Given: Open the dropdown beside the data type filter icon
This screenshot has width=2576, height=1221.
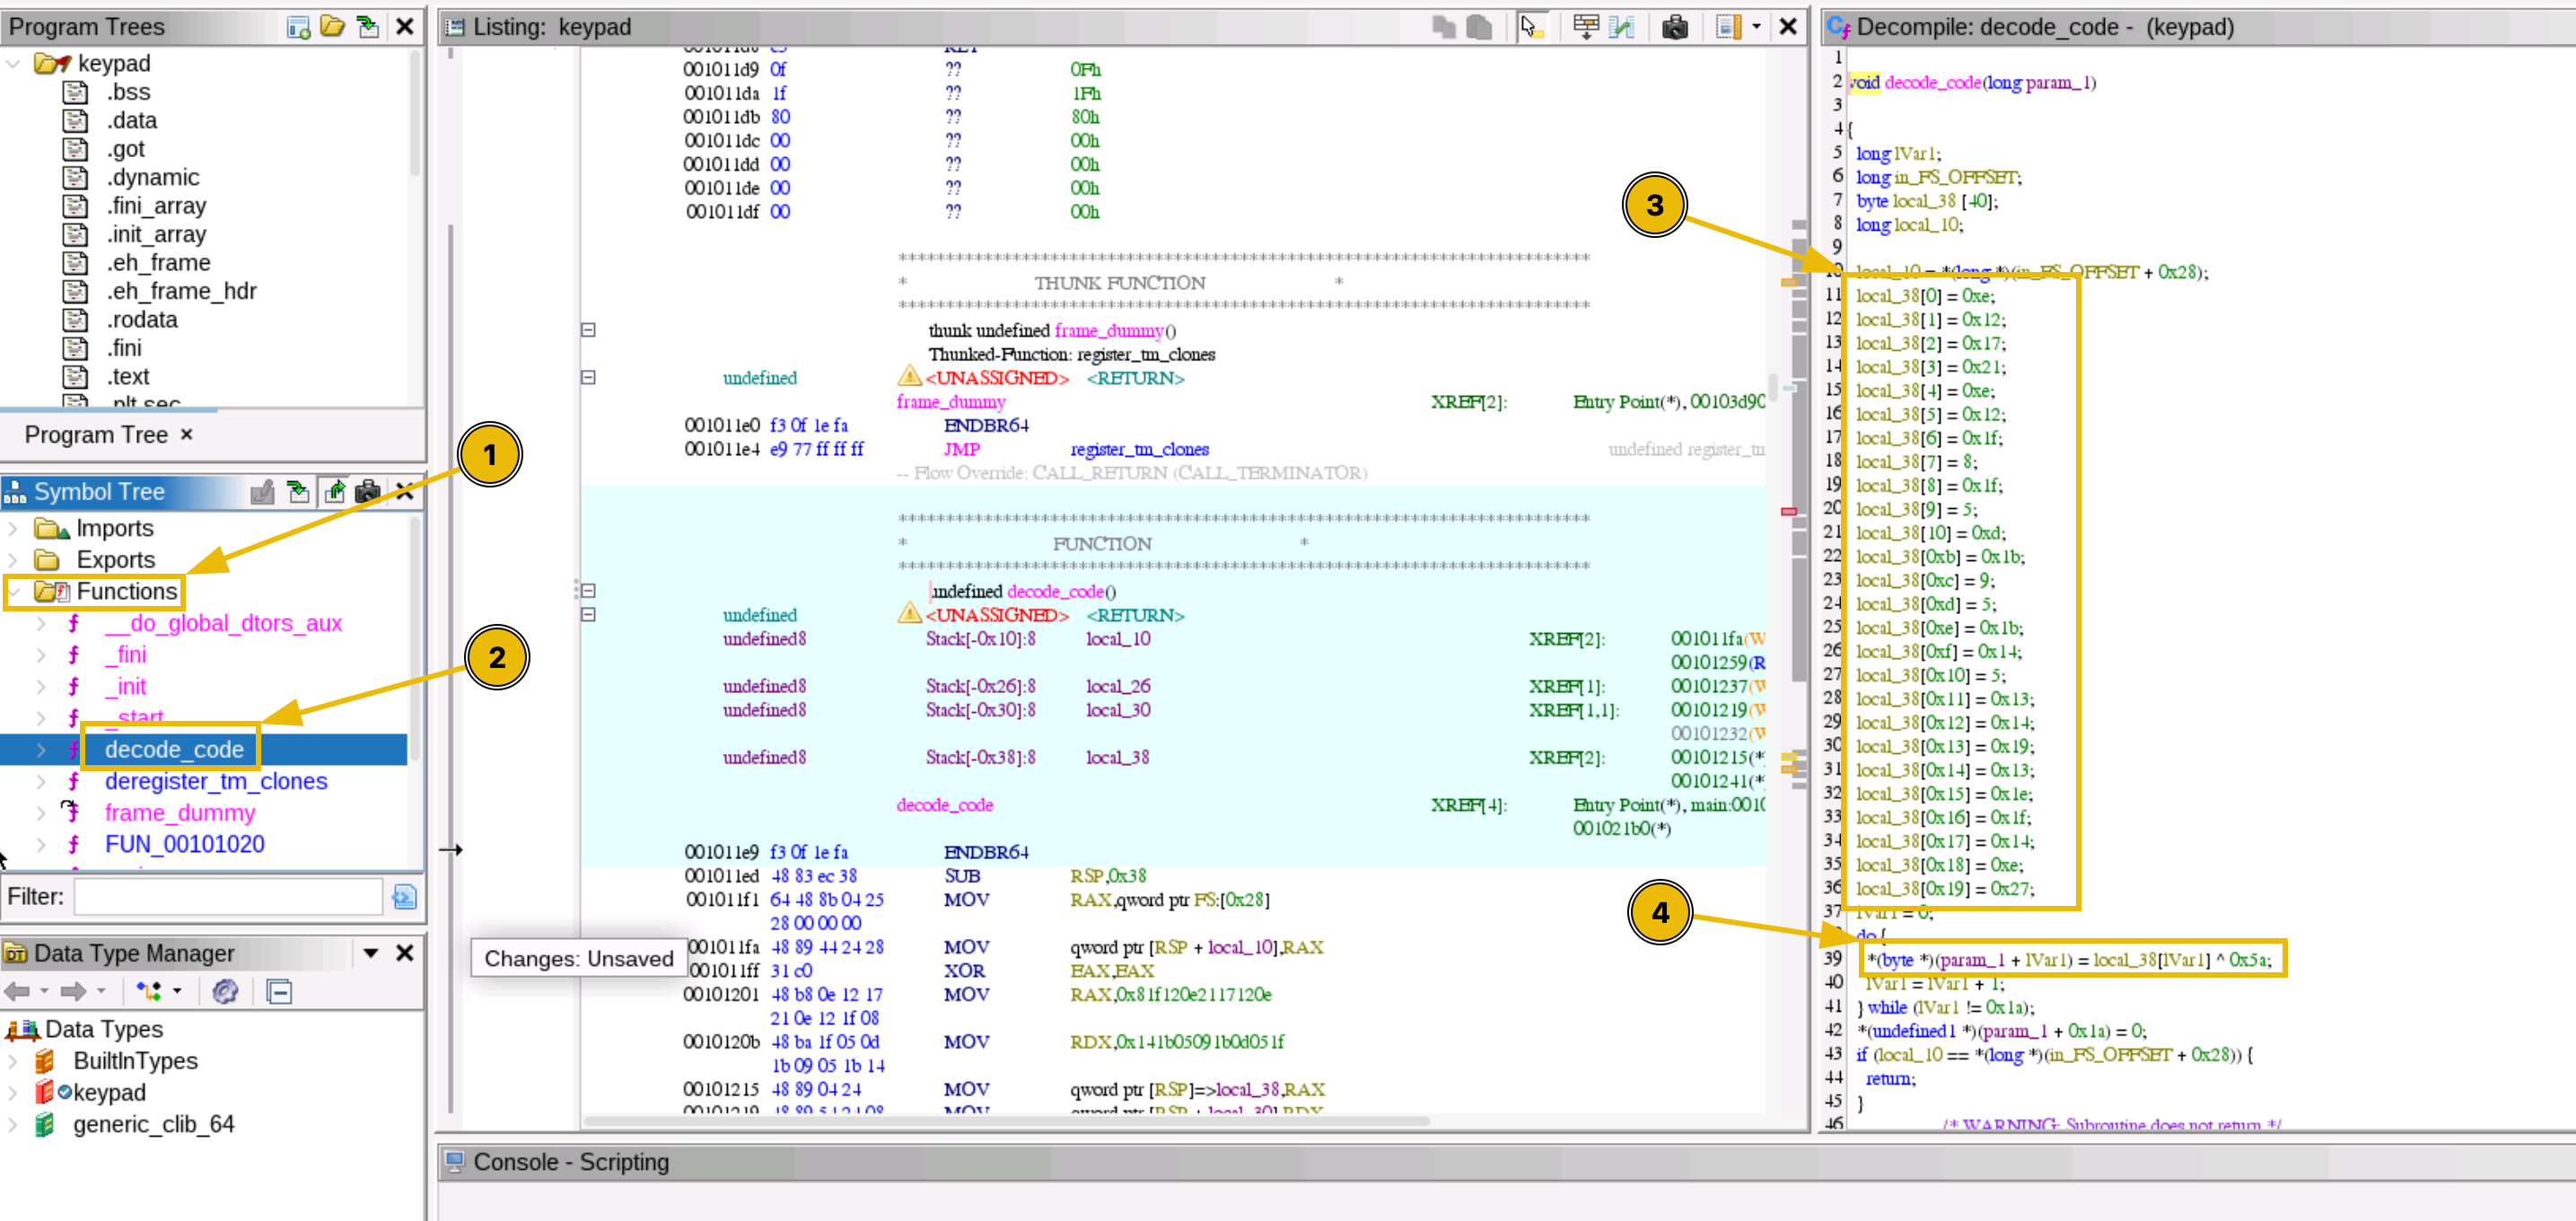Looking at the screenshot, I should 177,991.
